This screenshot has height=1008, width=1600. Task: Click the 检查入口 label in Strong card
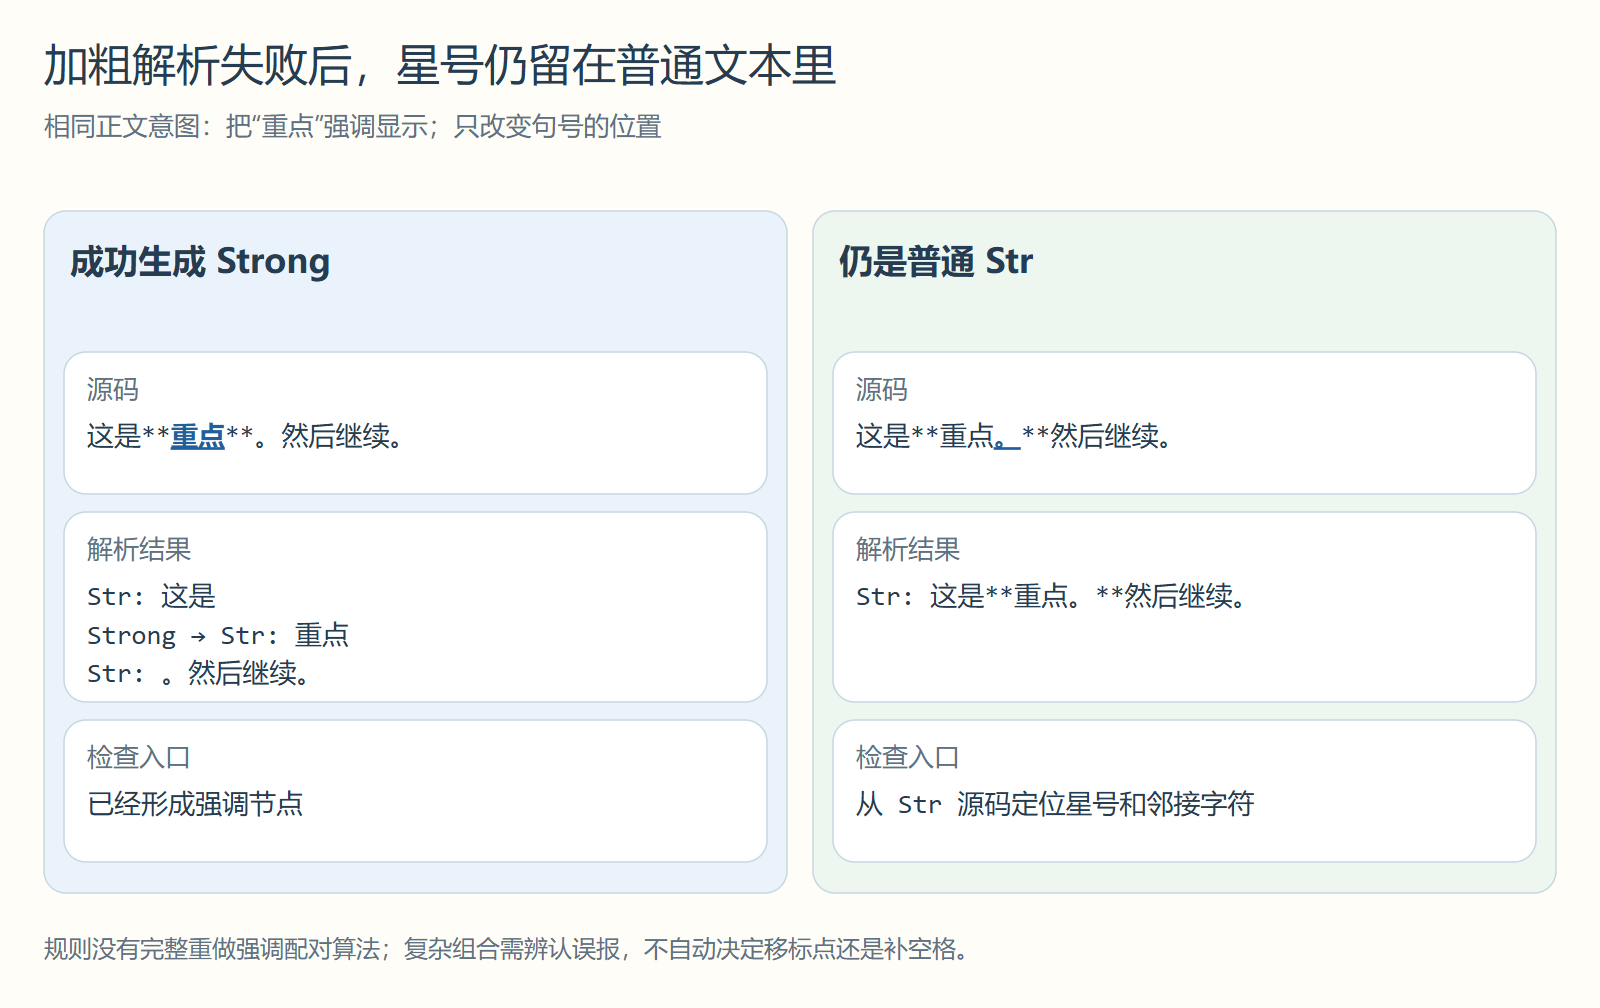(x=139, y=758)
